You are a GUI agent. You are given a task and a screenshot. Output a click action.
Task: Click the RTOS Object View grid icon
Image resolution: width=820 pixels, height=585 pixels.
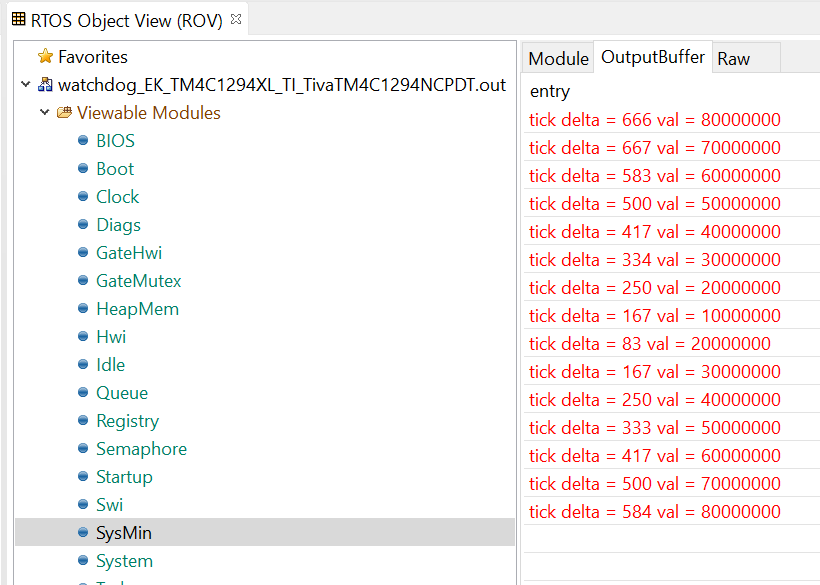tap(18, 19)
